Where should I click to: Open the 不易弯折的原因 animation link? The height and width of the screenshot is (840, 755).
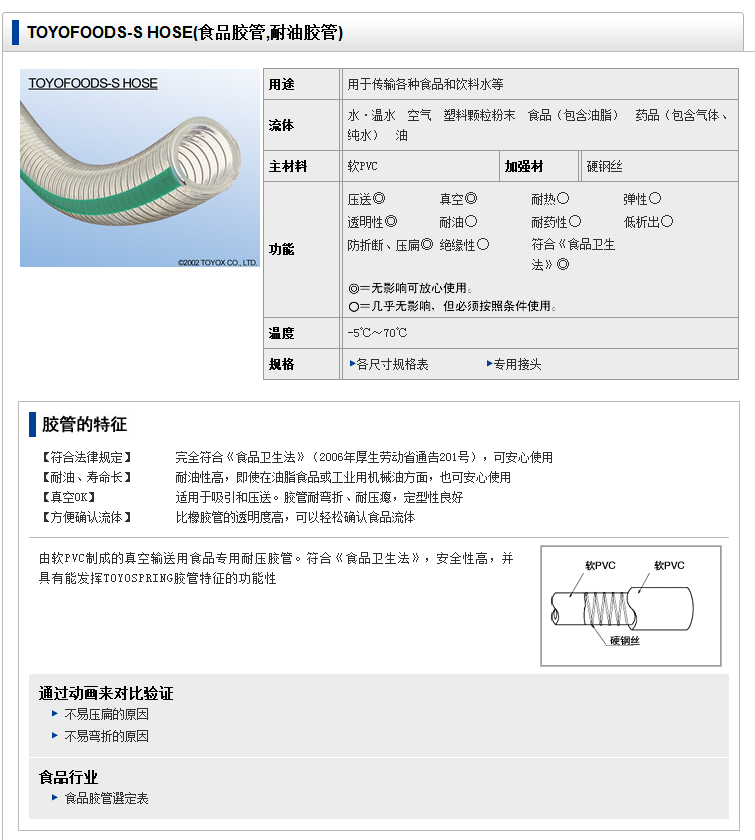pyautogui.click(x=106, y=736)
